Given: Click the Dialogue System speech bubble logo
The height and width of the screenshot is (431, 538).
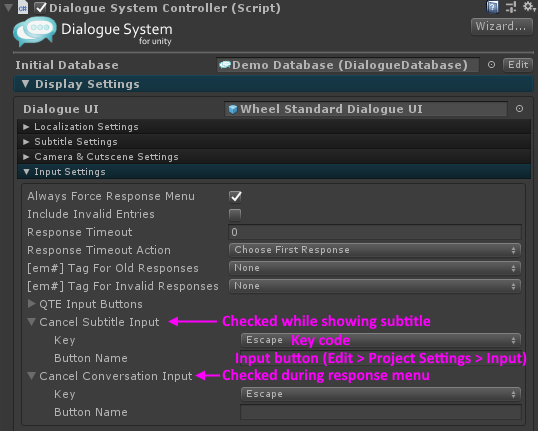Looking at the screenshot, I should tap(34, 32).
